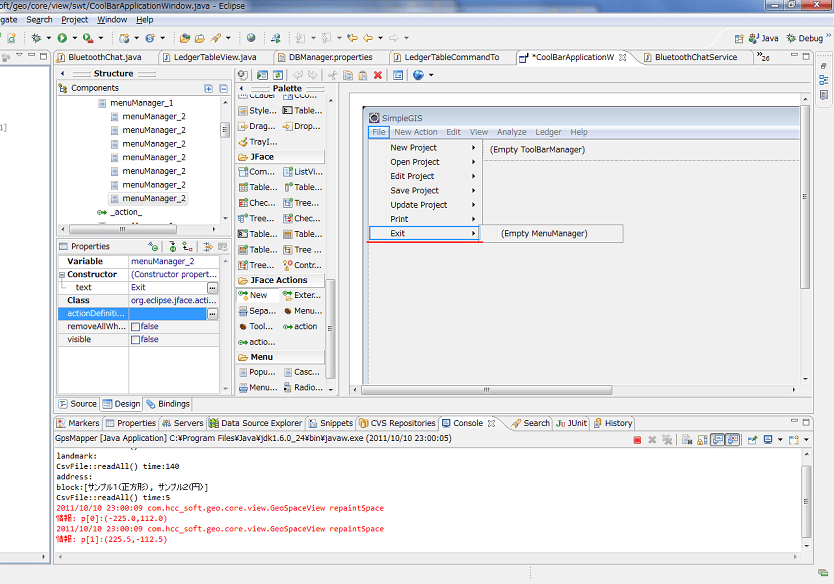The image size is (834, 584).
Task: Switch to the Source tab
Action: click(x=78, y=404)
